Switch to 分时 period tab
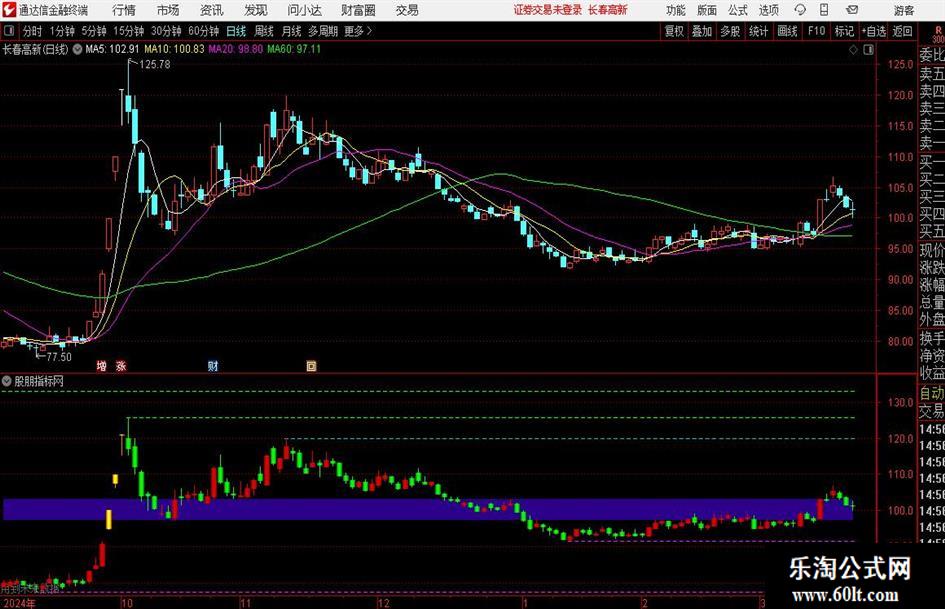 (x=33, y=31)
